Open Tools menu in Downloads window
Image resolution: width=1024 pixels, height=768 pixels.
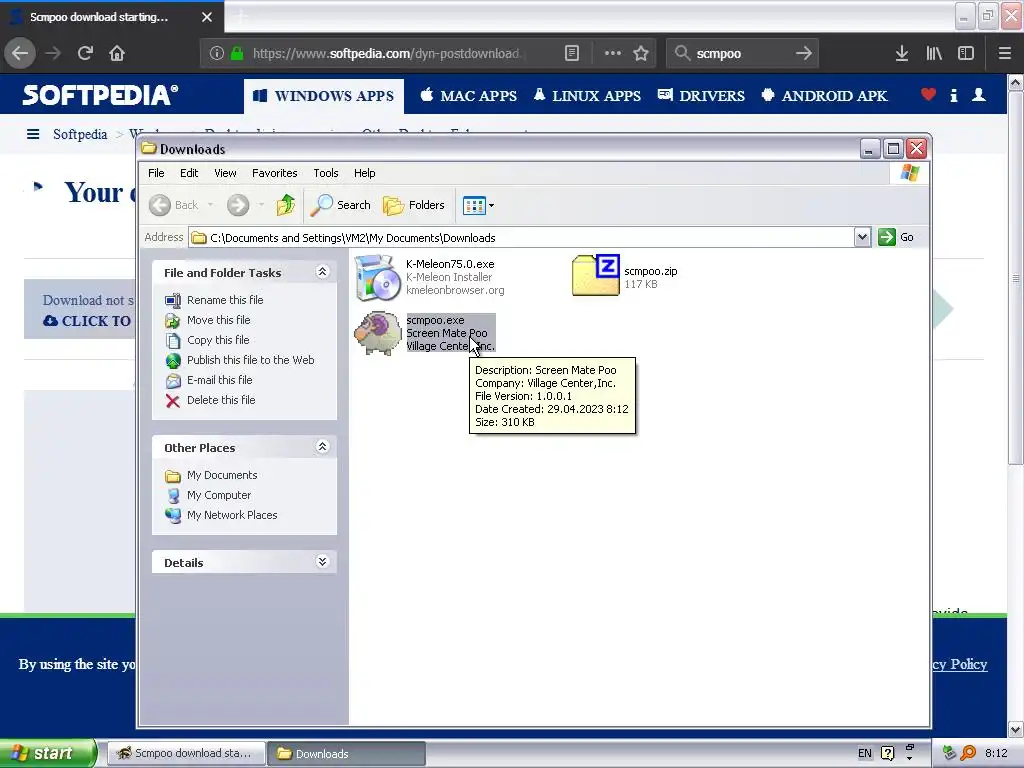click(x=325, y=173)
